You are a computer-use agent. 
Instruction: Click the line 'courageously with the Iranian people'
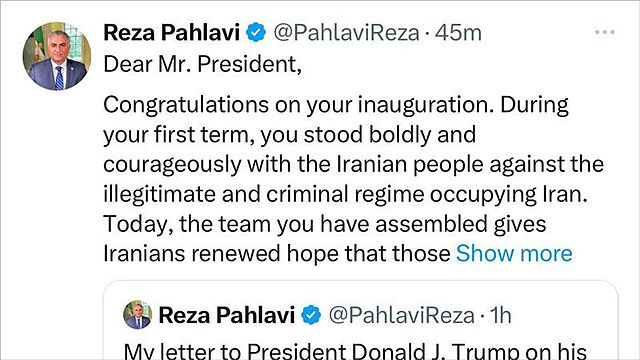tap(353, 164)
